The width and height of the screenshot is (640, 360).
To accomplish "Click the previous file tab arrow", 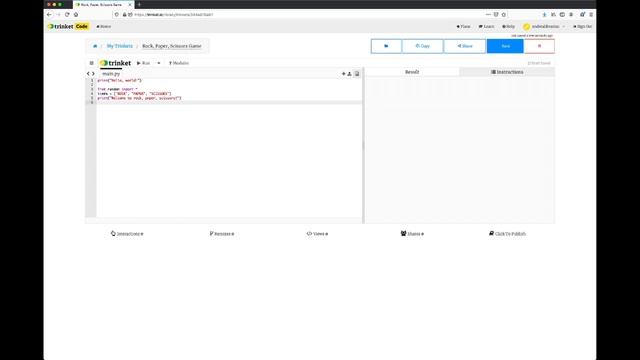I will coord(88,74).
